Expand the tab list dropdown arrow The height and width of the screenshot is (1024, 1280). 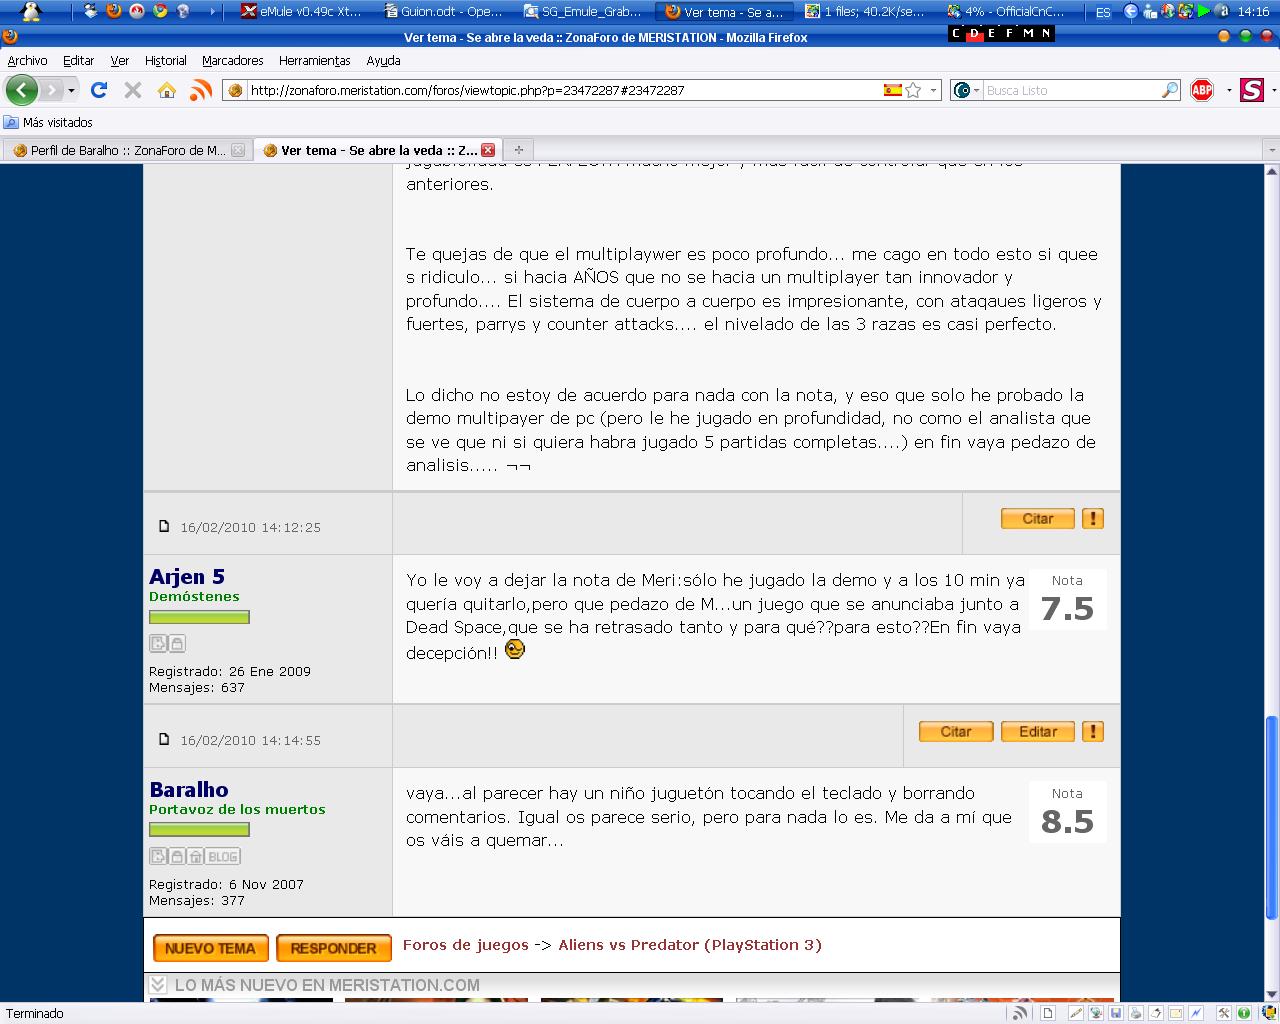click(1271, 150)
